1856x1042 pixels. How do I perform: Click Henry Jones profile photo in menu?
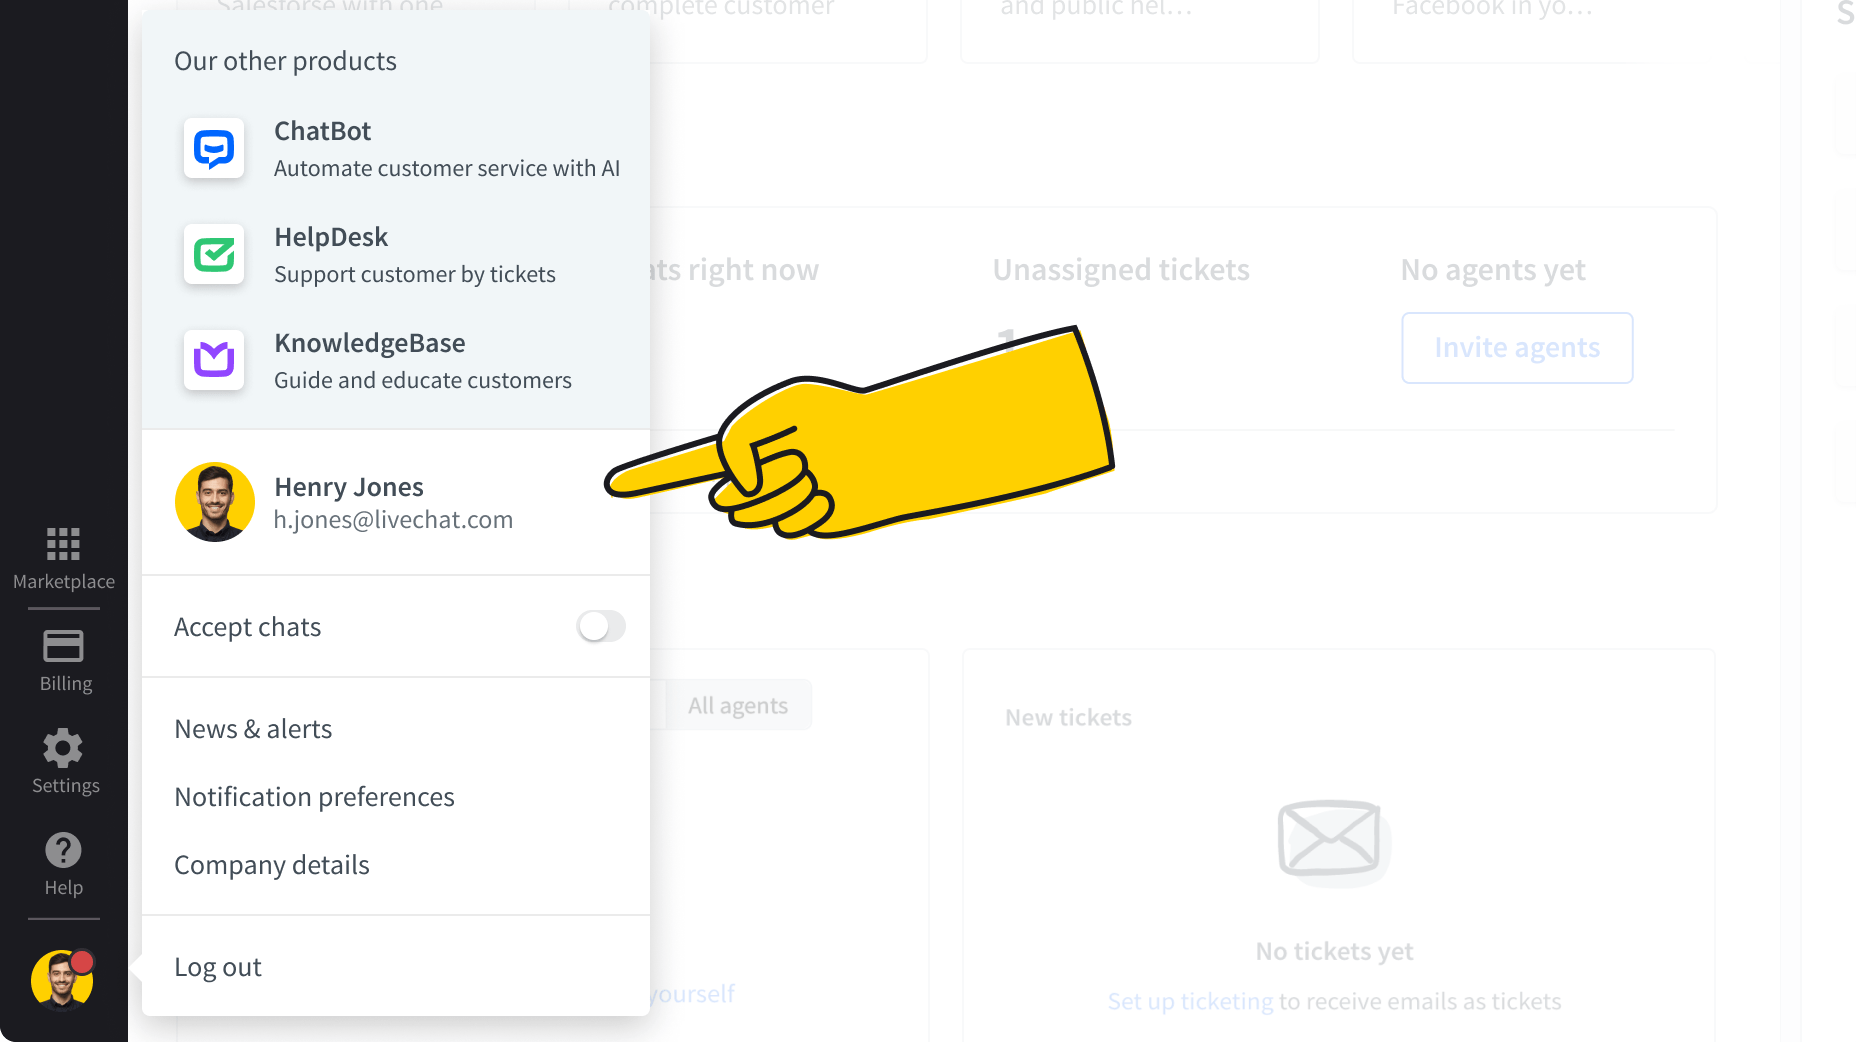coord(214,502)
